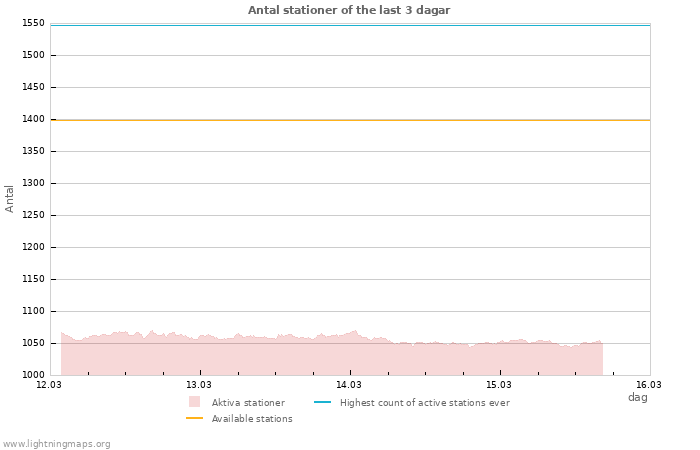Select the 16.03 date tick label
Image resolution: width=700 pixels, height=450 pixels.
pos(649,384)
